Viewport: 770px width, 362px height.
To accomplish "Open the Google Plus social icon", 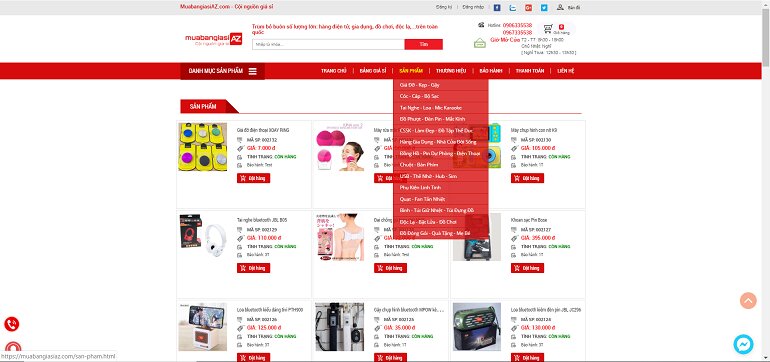I will coord(528,7).
